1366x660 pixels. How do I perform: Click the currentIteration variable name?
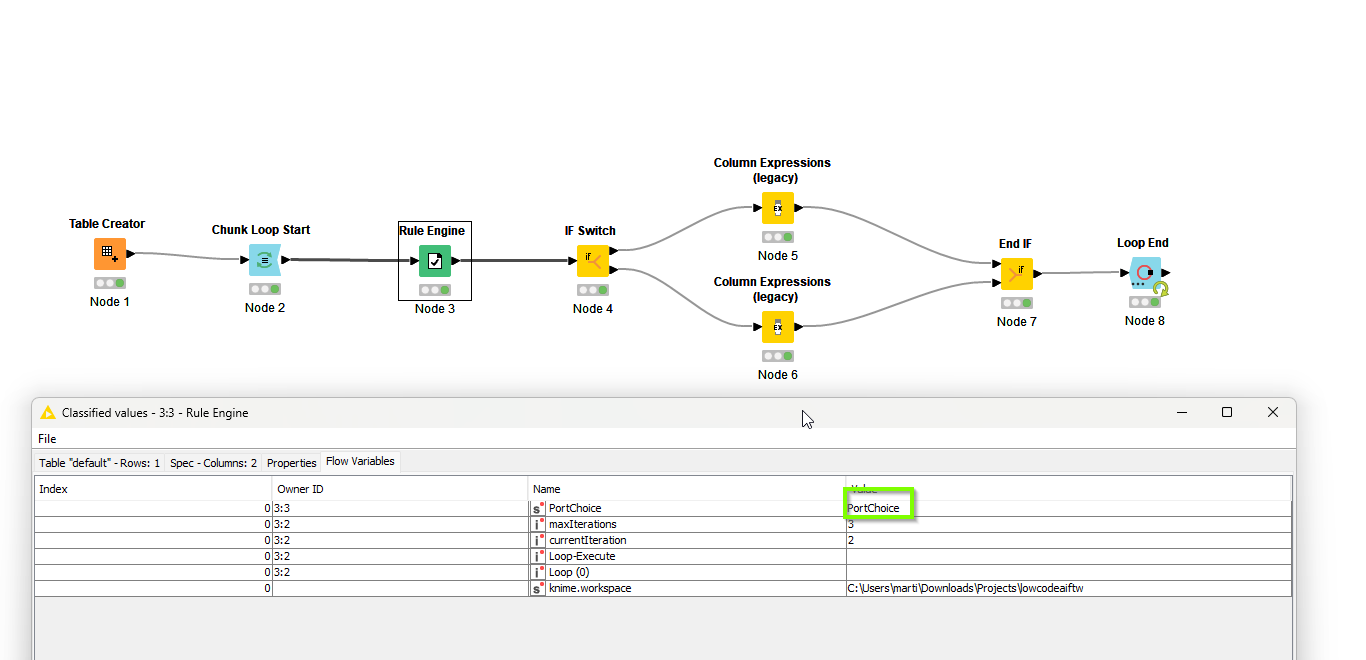tap(587, 540)
